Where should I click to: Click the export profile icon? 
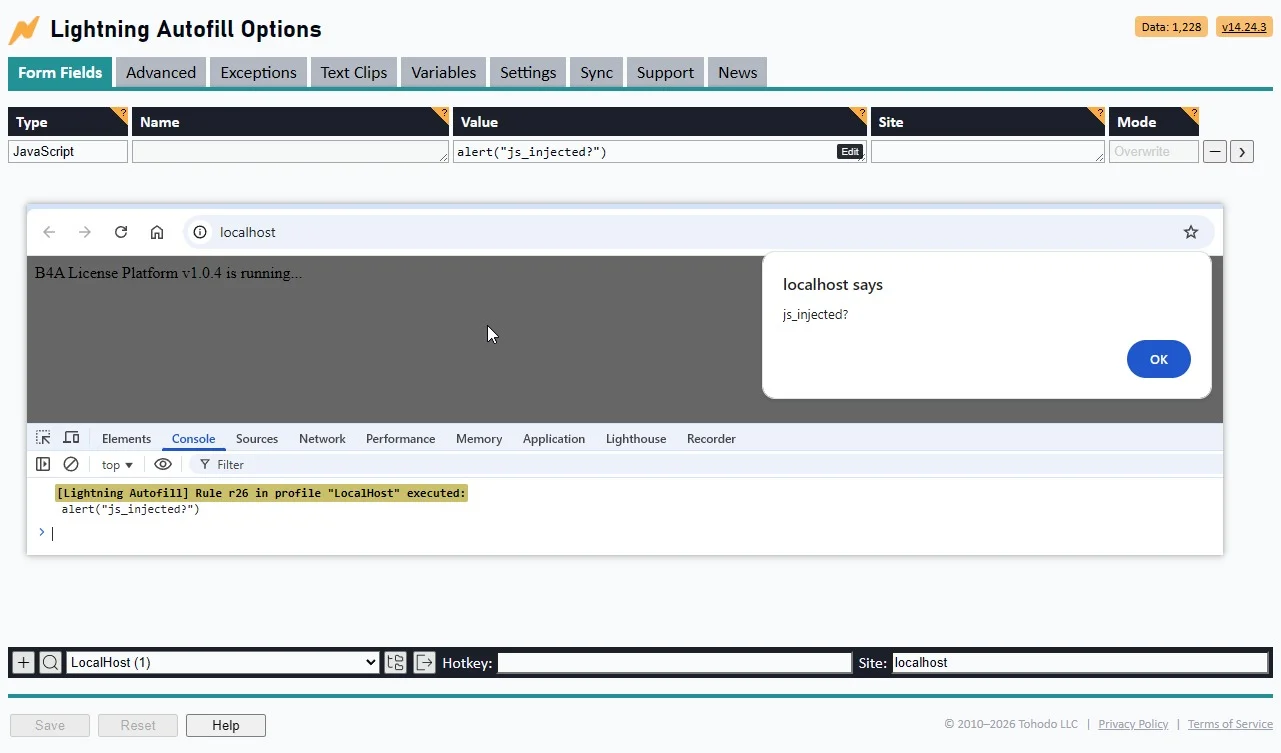(425, 662)
